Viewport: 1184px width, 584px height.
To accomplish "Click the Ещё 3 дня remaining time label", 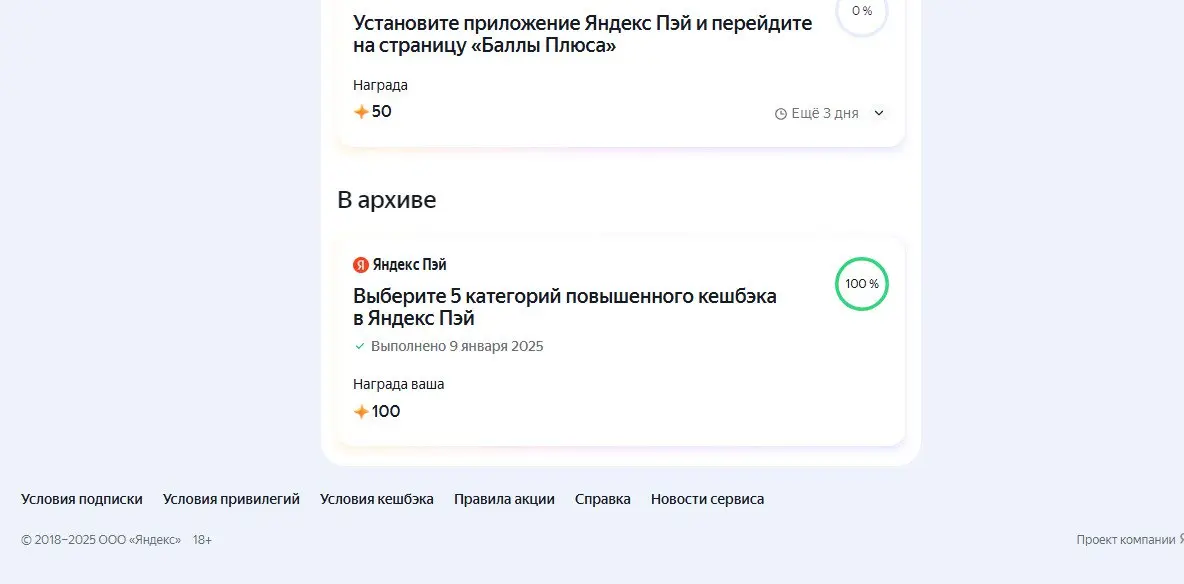I will click(x=825, y=113).
